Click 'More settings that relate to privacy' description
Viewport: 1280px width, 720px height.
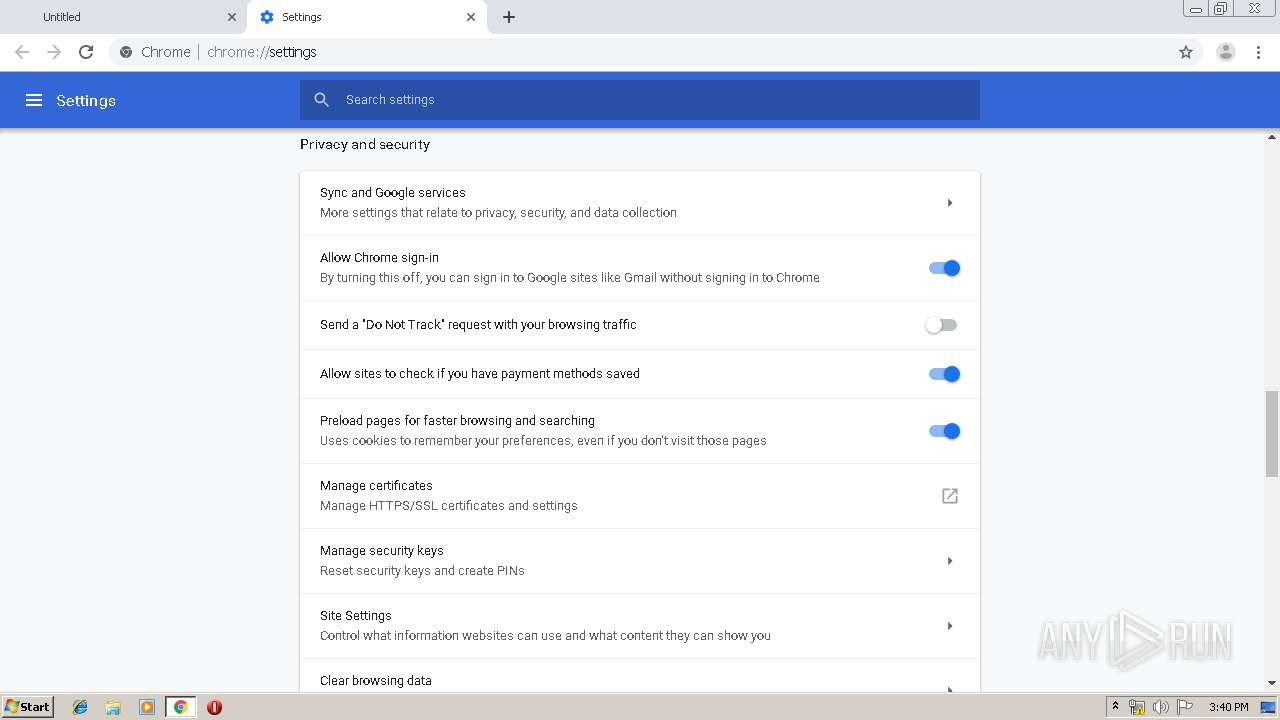[x=498, y=213]
